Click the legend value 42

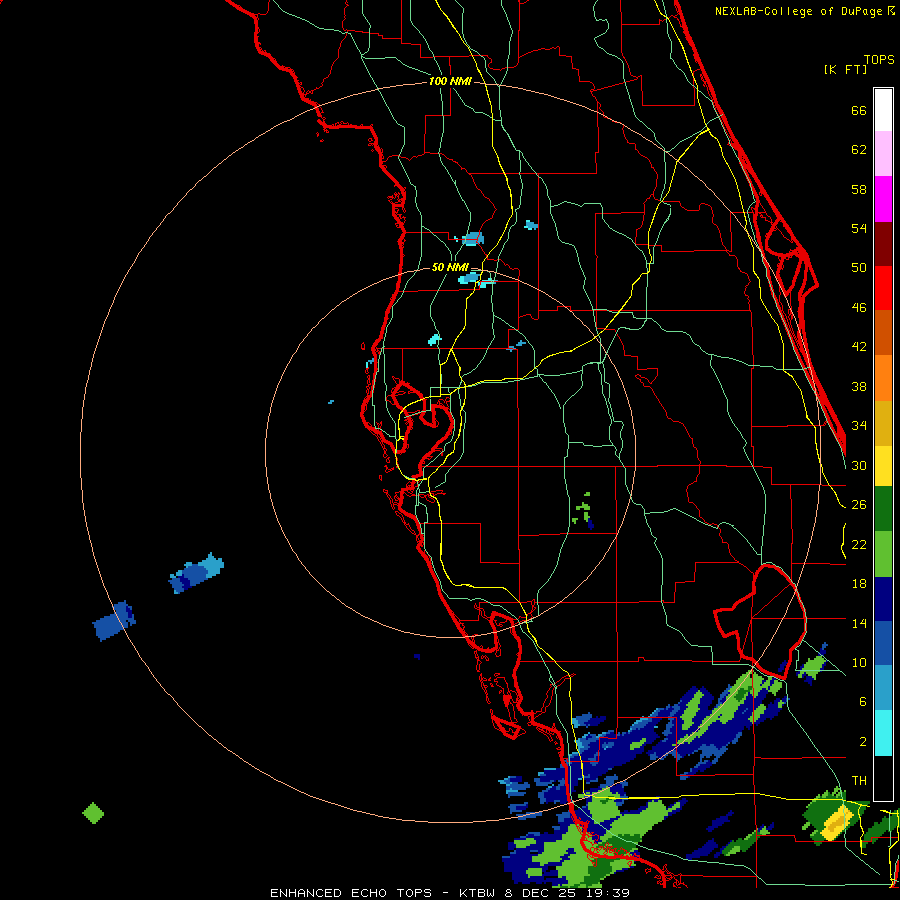859,347
